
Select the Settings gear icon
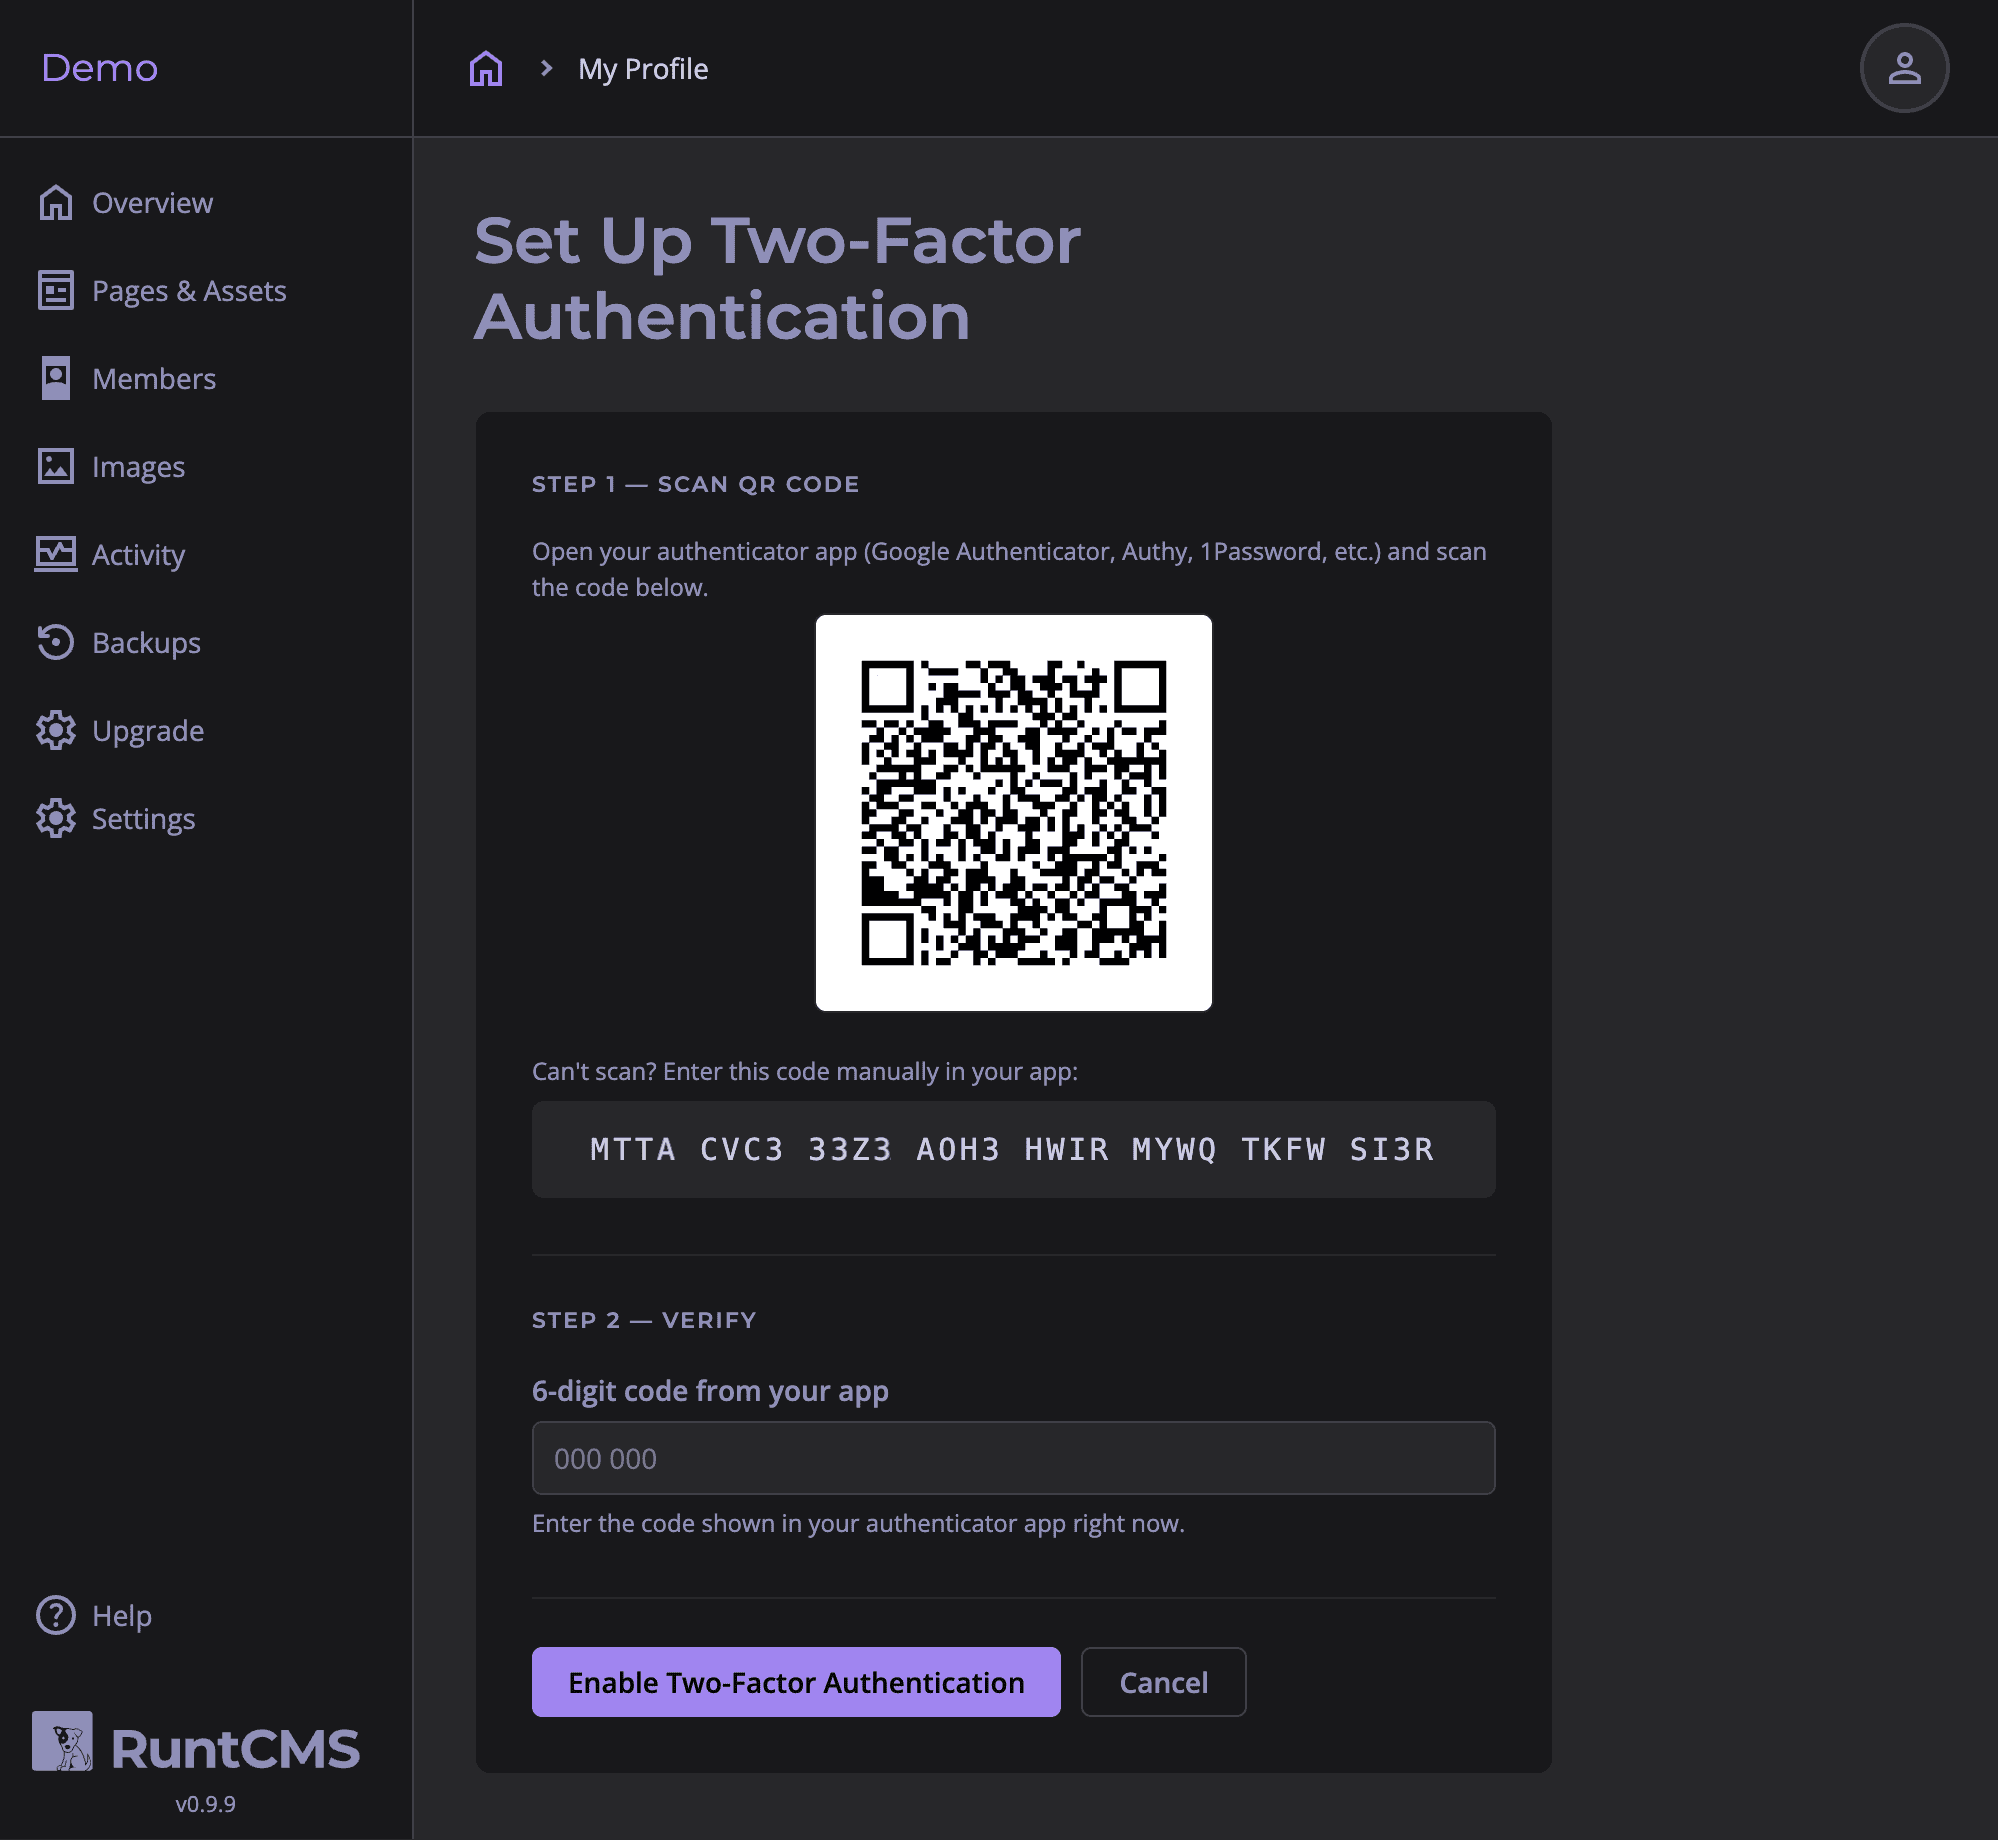tap(55, 818)
